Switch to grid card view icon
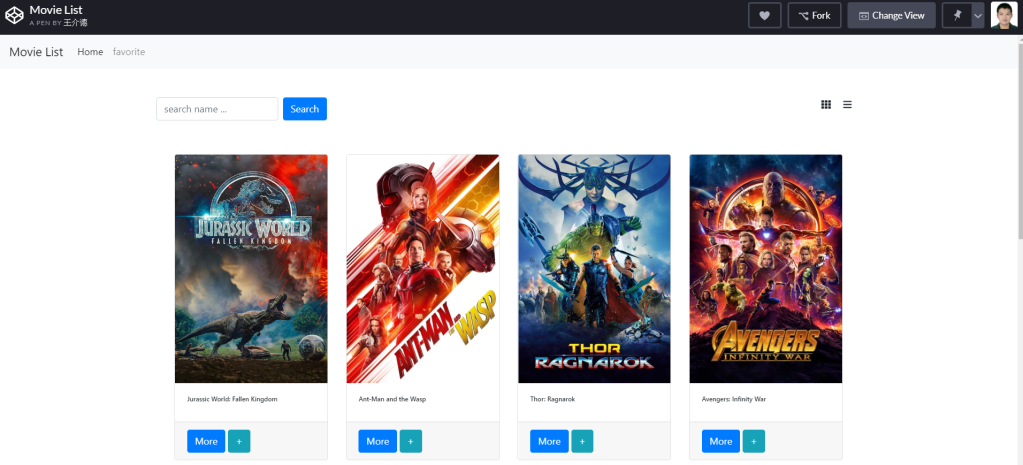Screen dimensions: 1023x465 click(x=826, y=104)
